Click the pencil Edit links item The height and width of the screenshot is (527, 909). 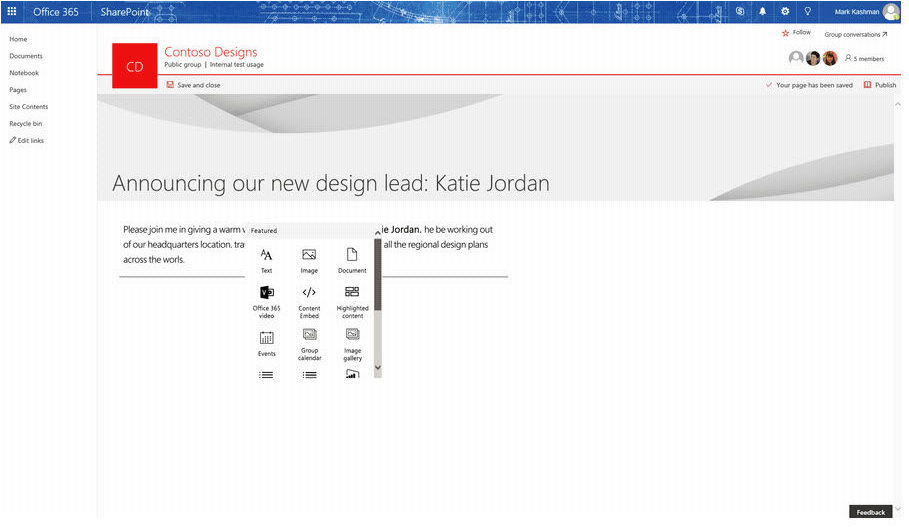pos(27,140)
